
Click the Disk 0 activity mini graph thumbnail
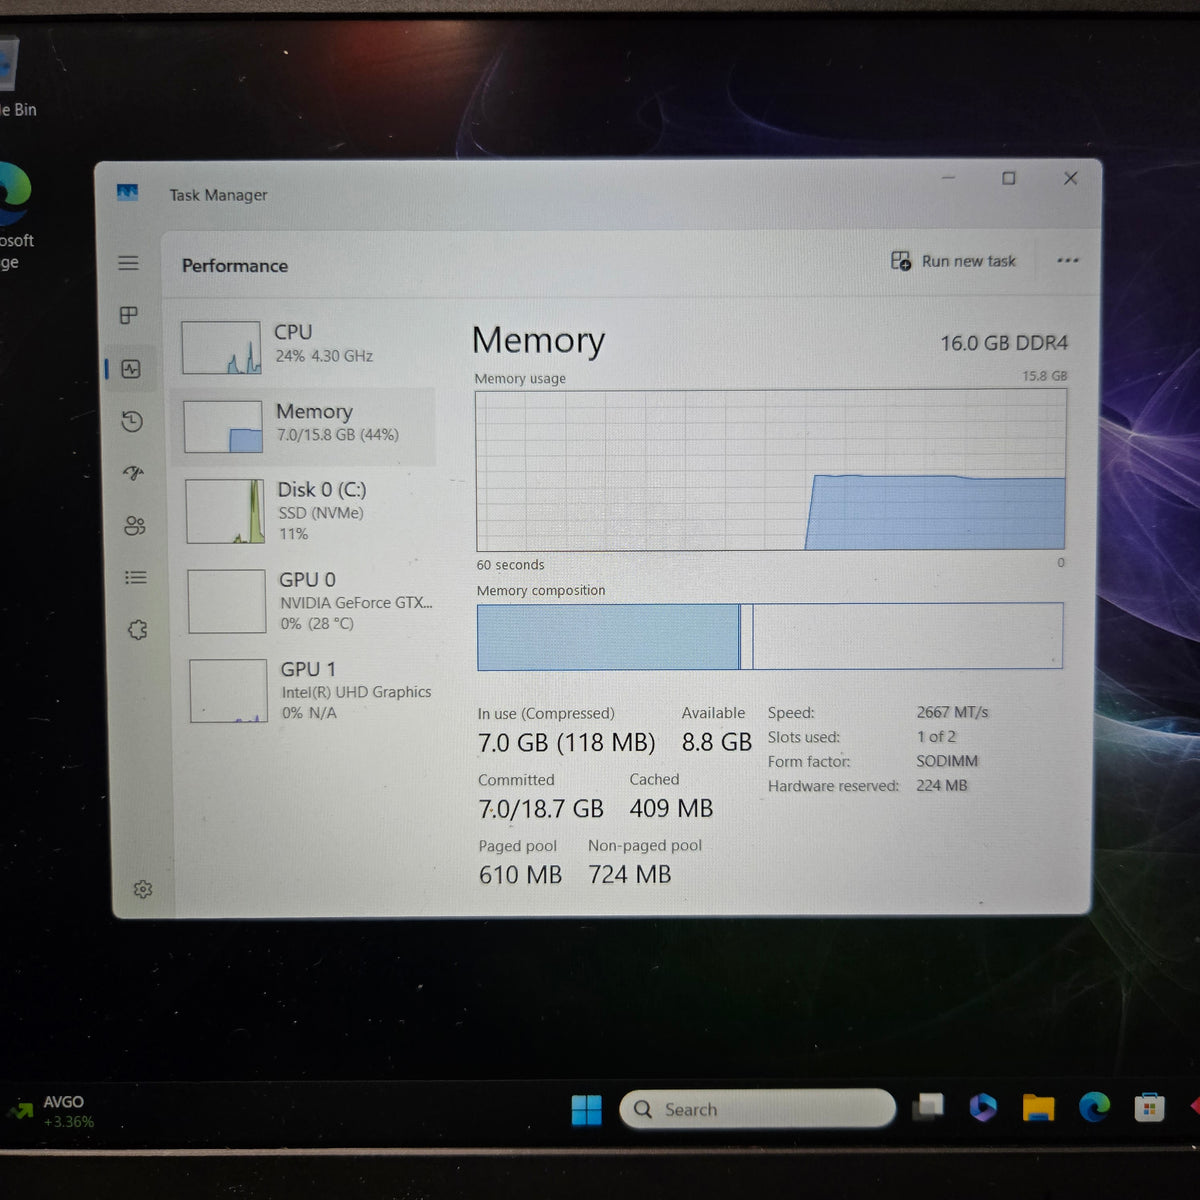point(225,511)
